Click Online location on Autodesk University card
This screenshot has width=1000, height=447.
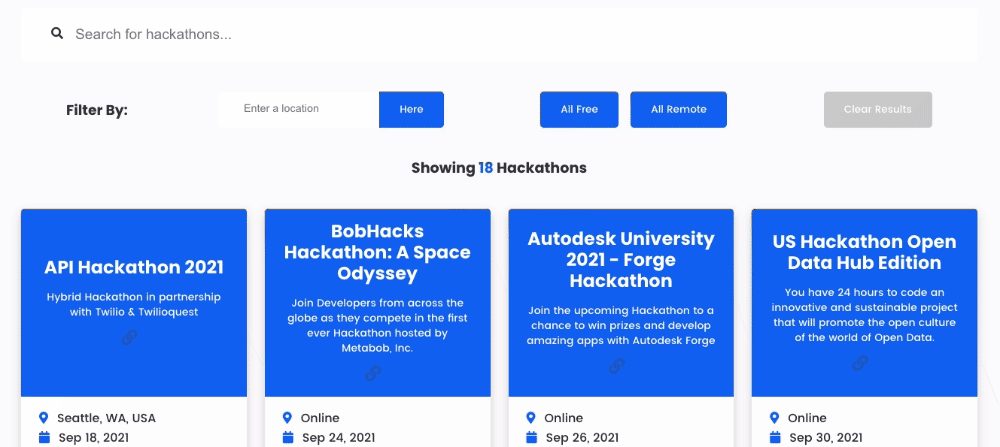tap(564, 418)
